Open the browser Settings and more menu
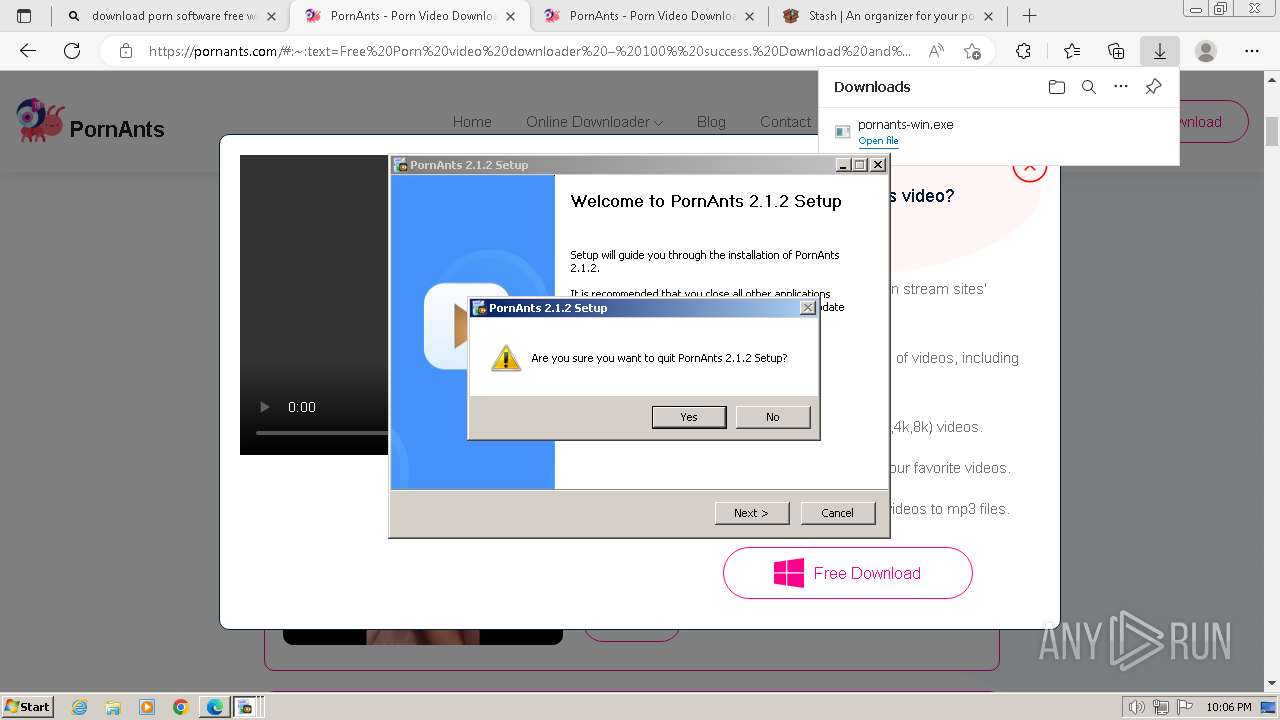1280x720 pixels. (x=1252, y=51)
